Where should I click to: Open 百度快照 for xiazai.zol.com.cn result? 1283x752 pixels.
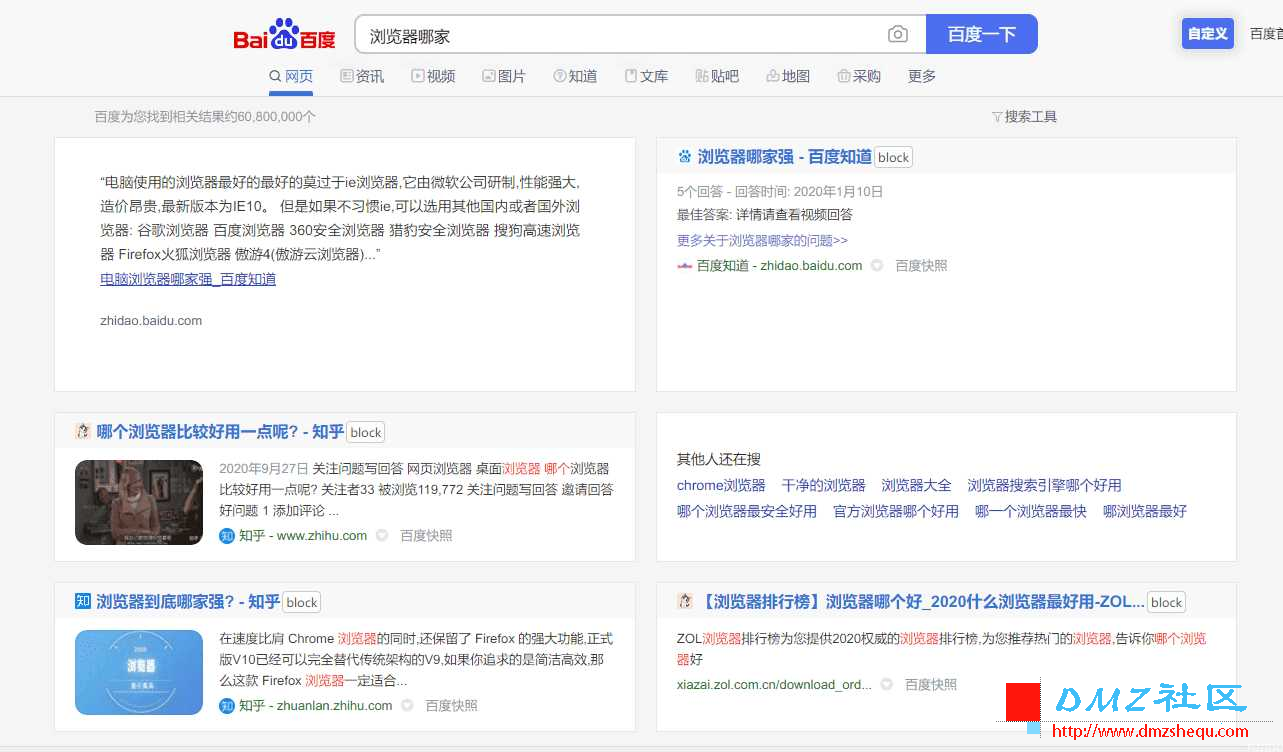point(931,685)
